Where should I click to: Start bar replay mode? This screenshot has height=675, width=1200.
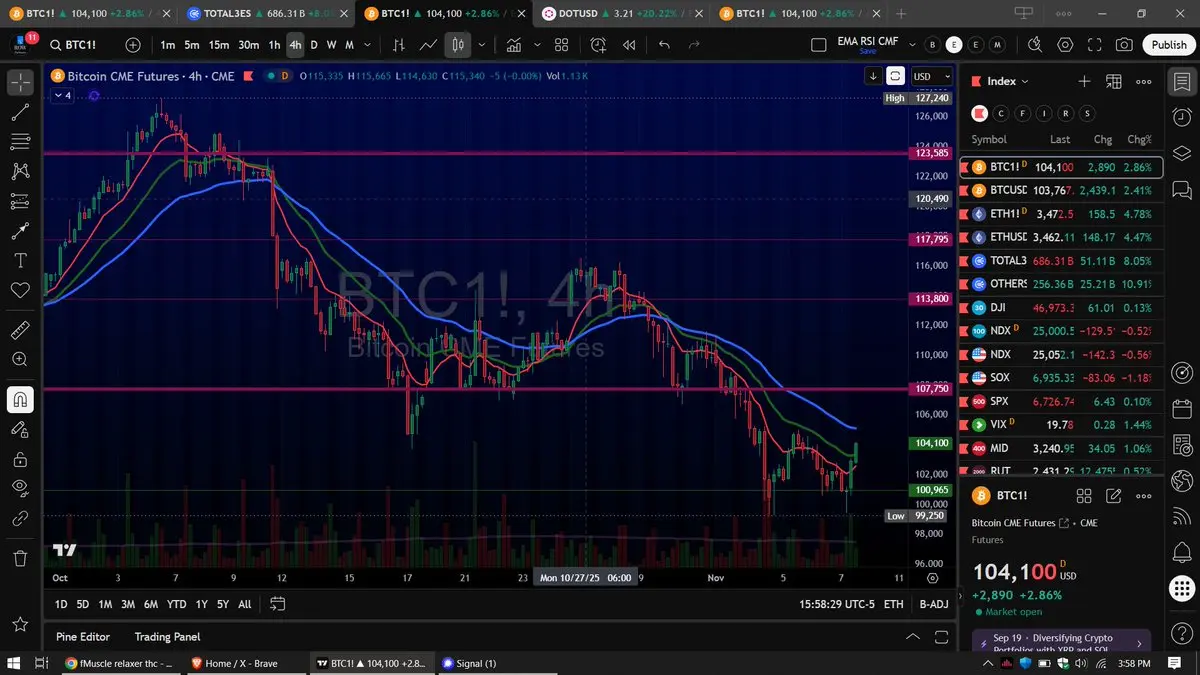pos(629,45)
